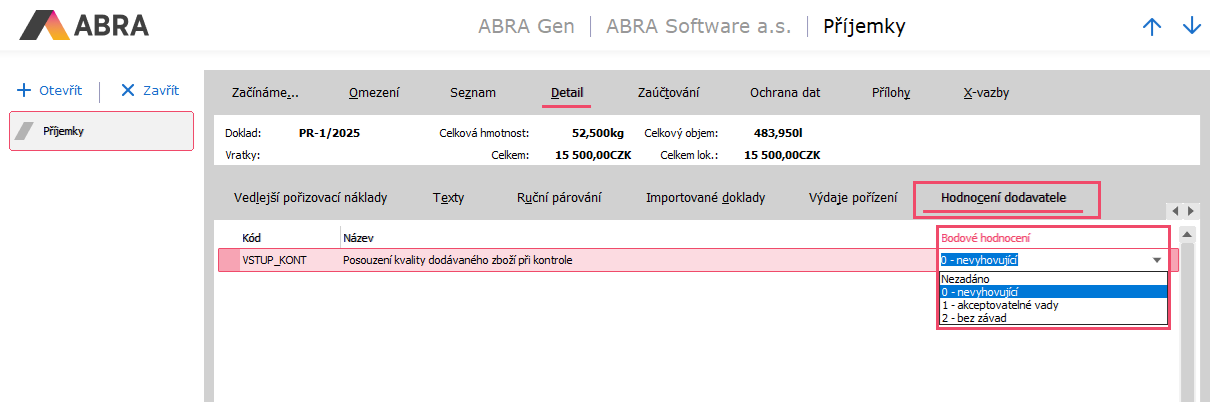The image size is (1210, 402).
Task: Switch to the Importované doklady subtab
Action: pyautogui.click(x=705, y=198)
